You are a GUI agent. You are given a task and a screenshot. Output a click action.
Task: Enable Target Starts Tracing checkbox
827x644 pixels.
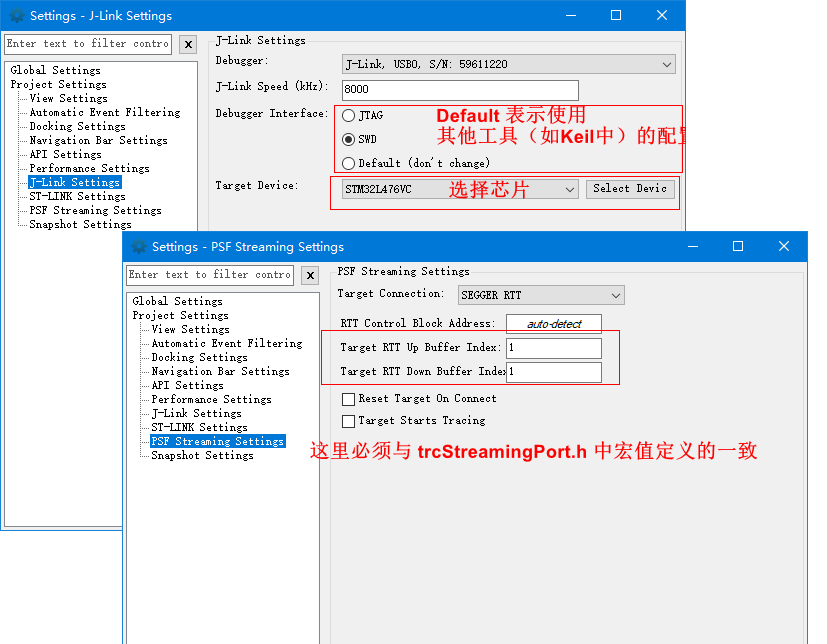[x=348, y=421]
